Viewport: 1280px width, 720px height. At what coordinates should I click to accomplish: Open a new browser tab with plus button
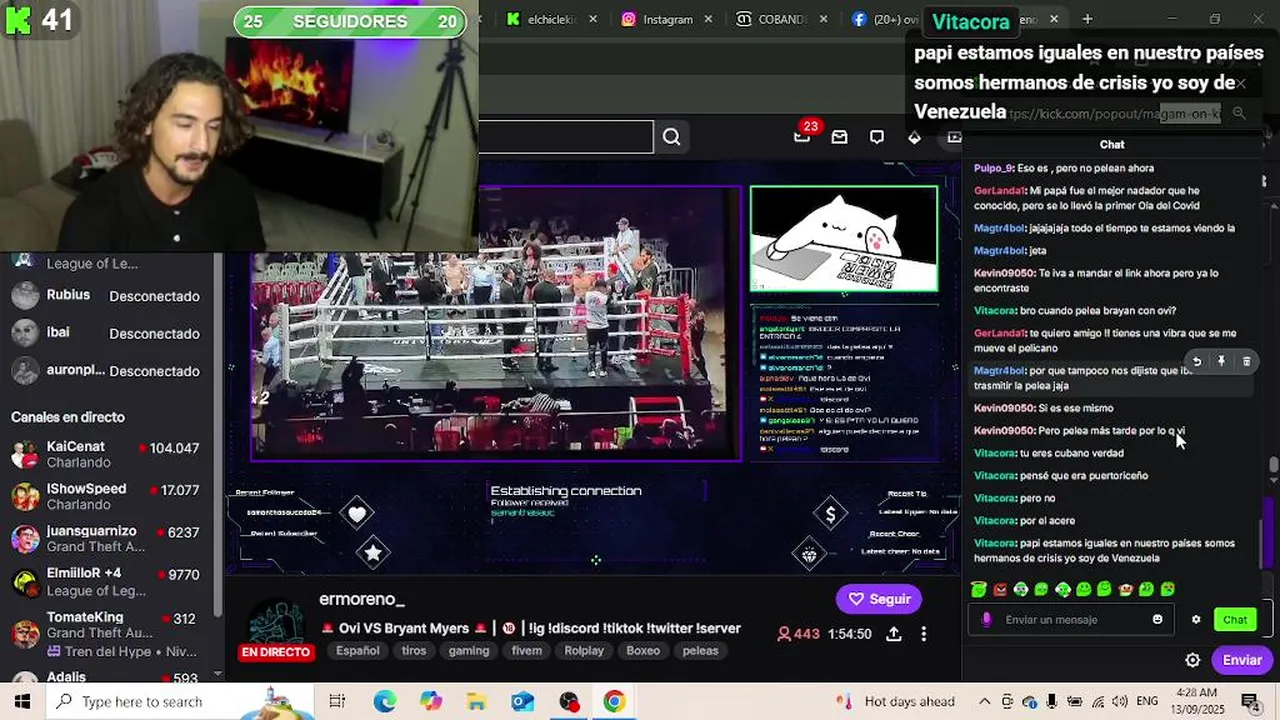click(x=1087, y=19)
